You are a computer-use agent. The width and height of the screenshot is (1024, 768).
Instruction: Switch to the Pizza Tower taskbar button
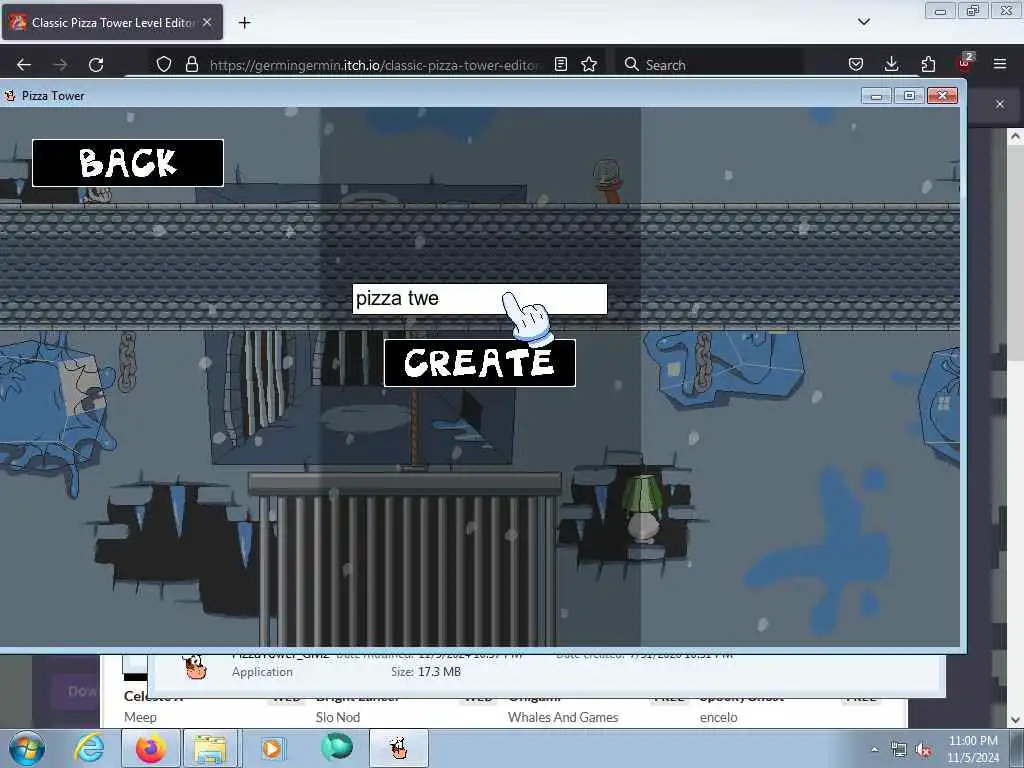click(x=399, y=748)
